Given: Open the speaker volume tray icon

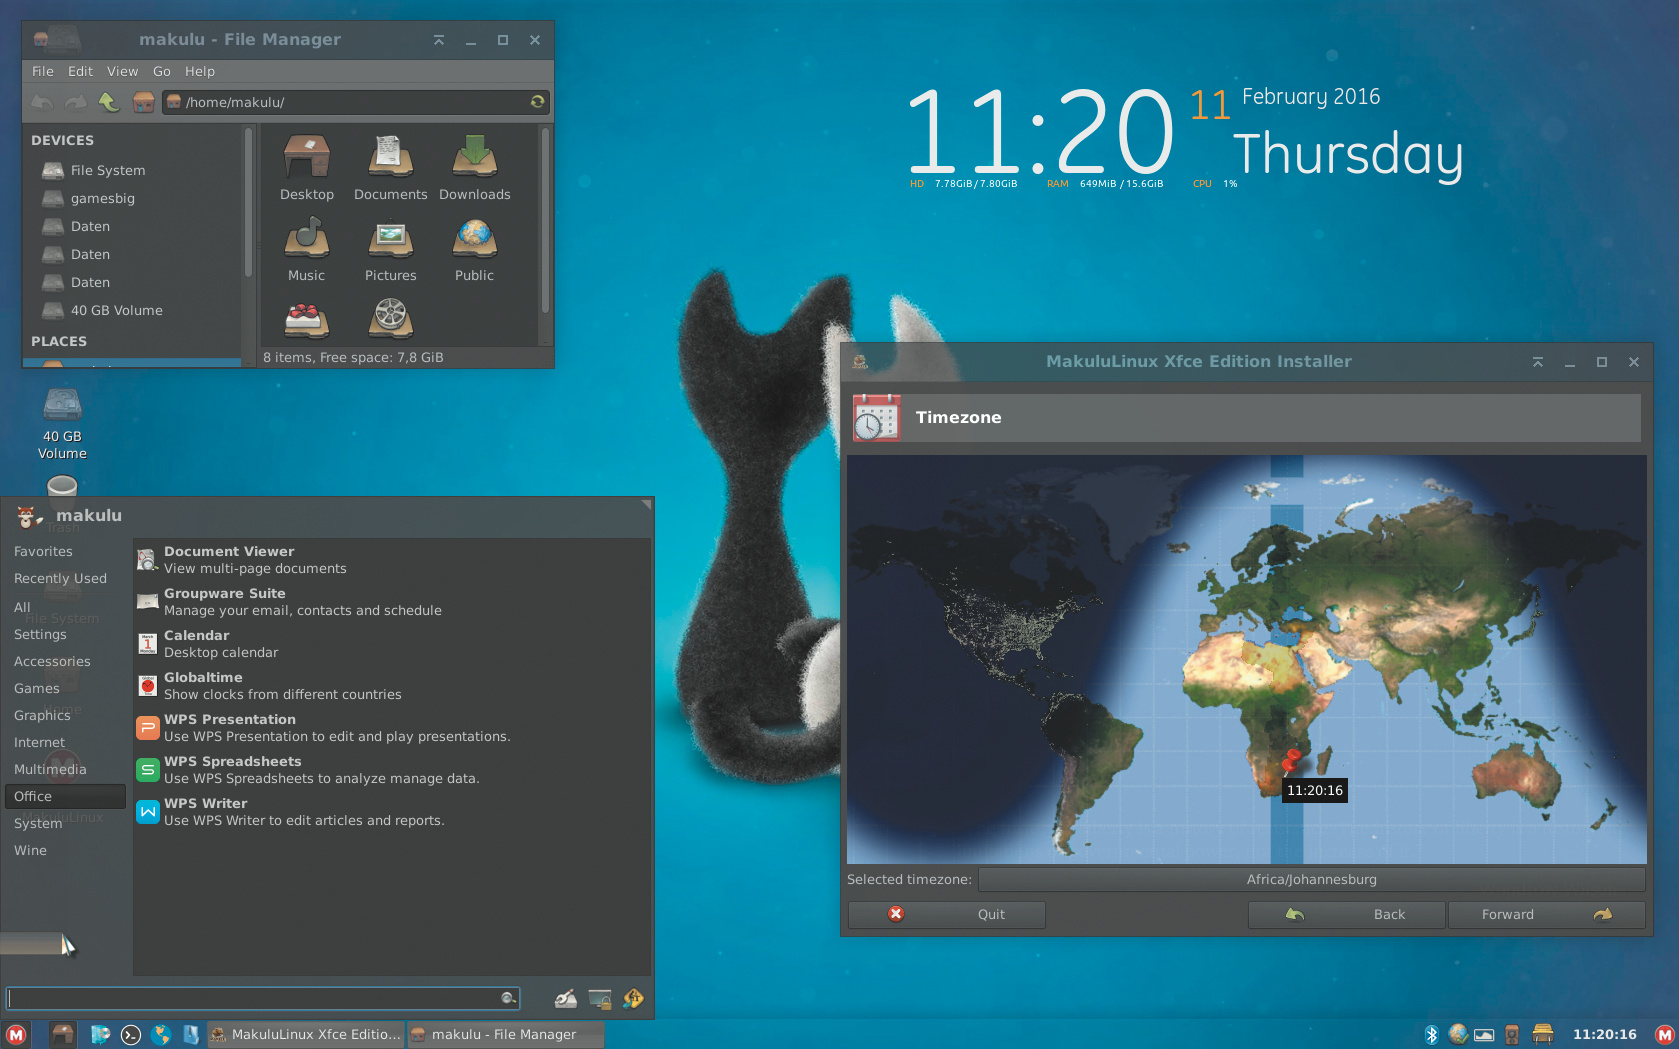Looking at the screenshot, I should (1512, 1034).
